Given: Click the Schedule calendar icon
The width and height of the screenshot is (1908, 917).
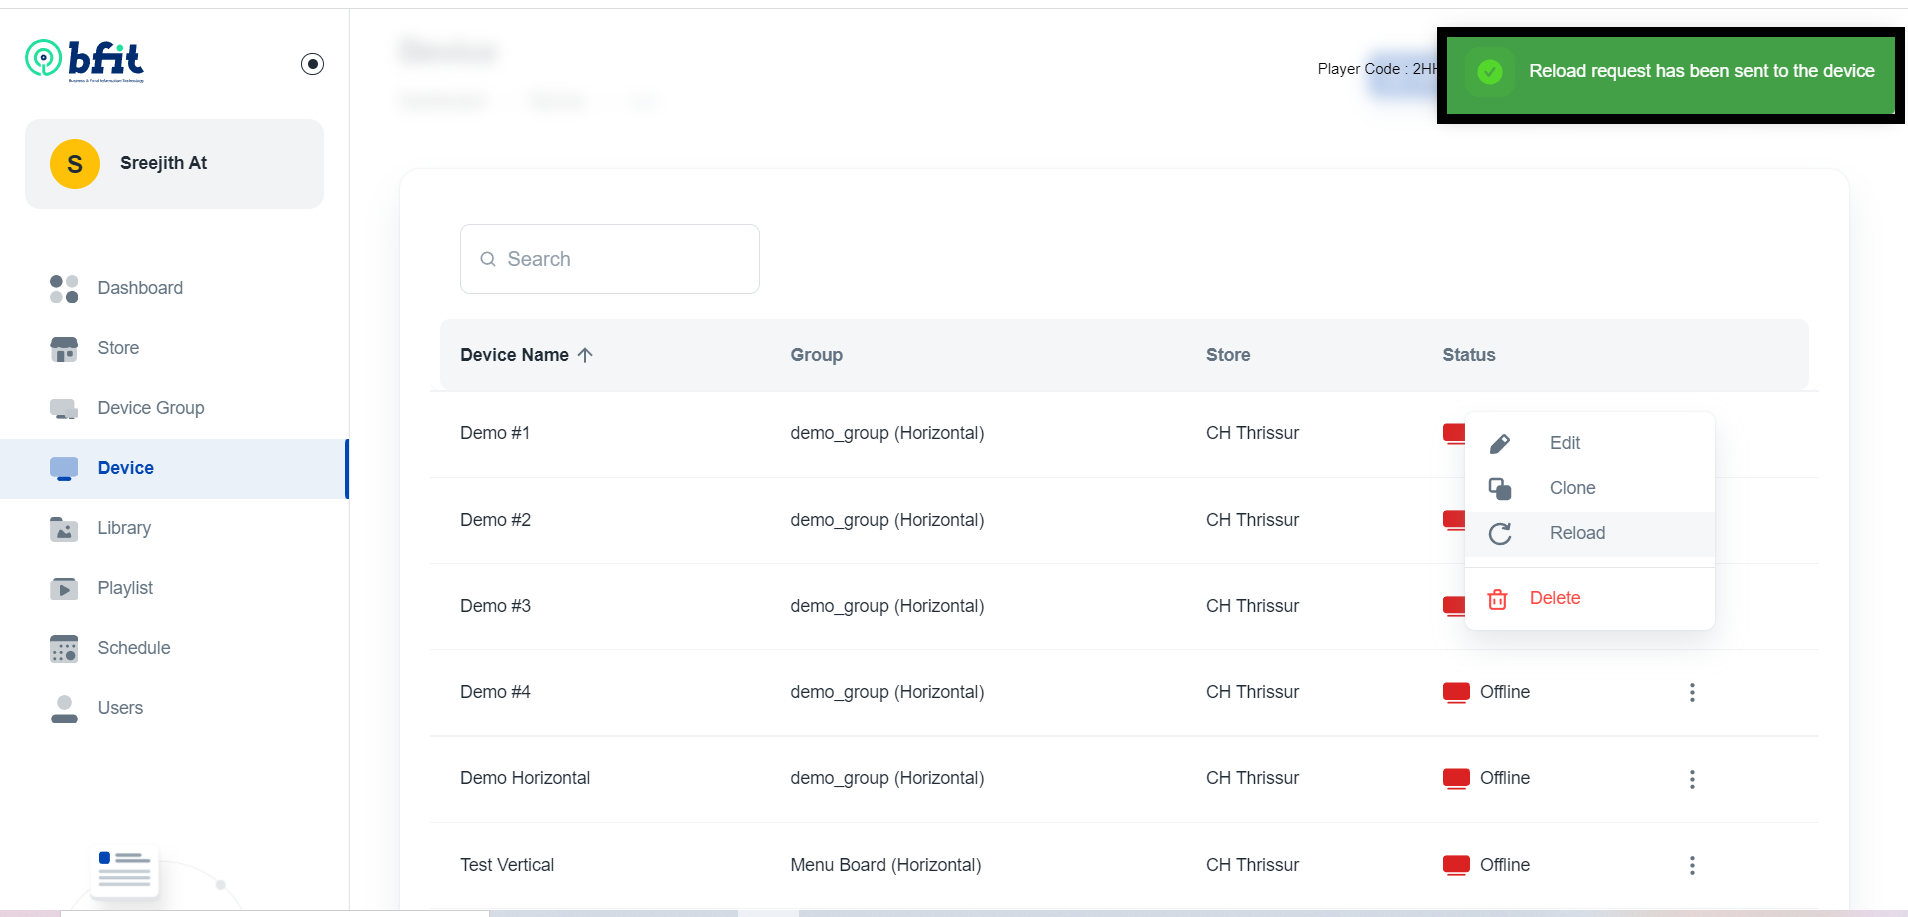Looking at the screenshot, I should (64, 649).
